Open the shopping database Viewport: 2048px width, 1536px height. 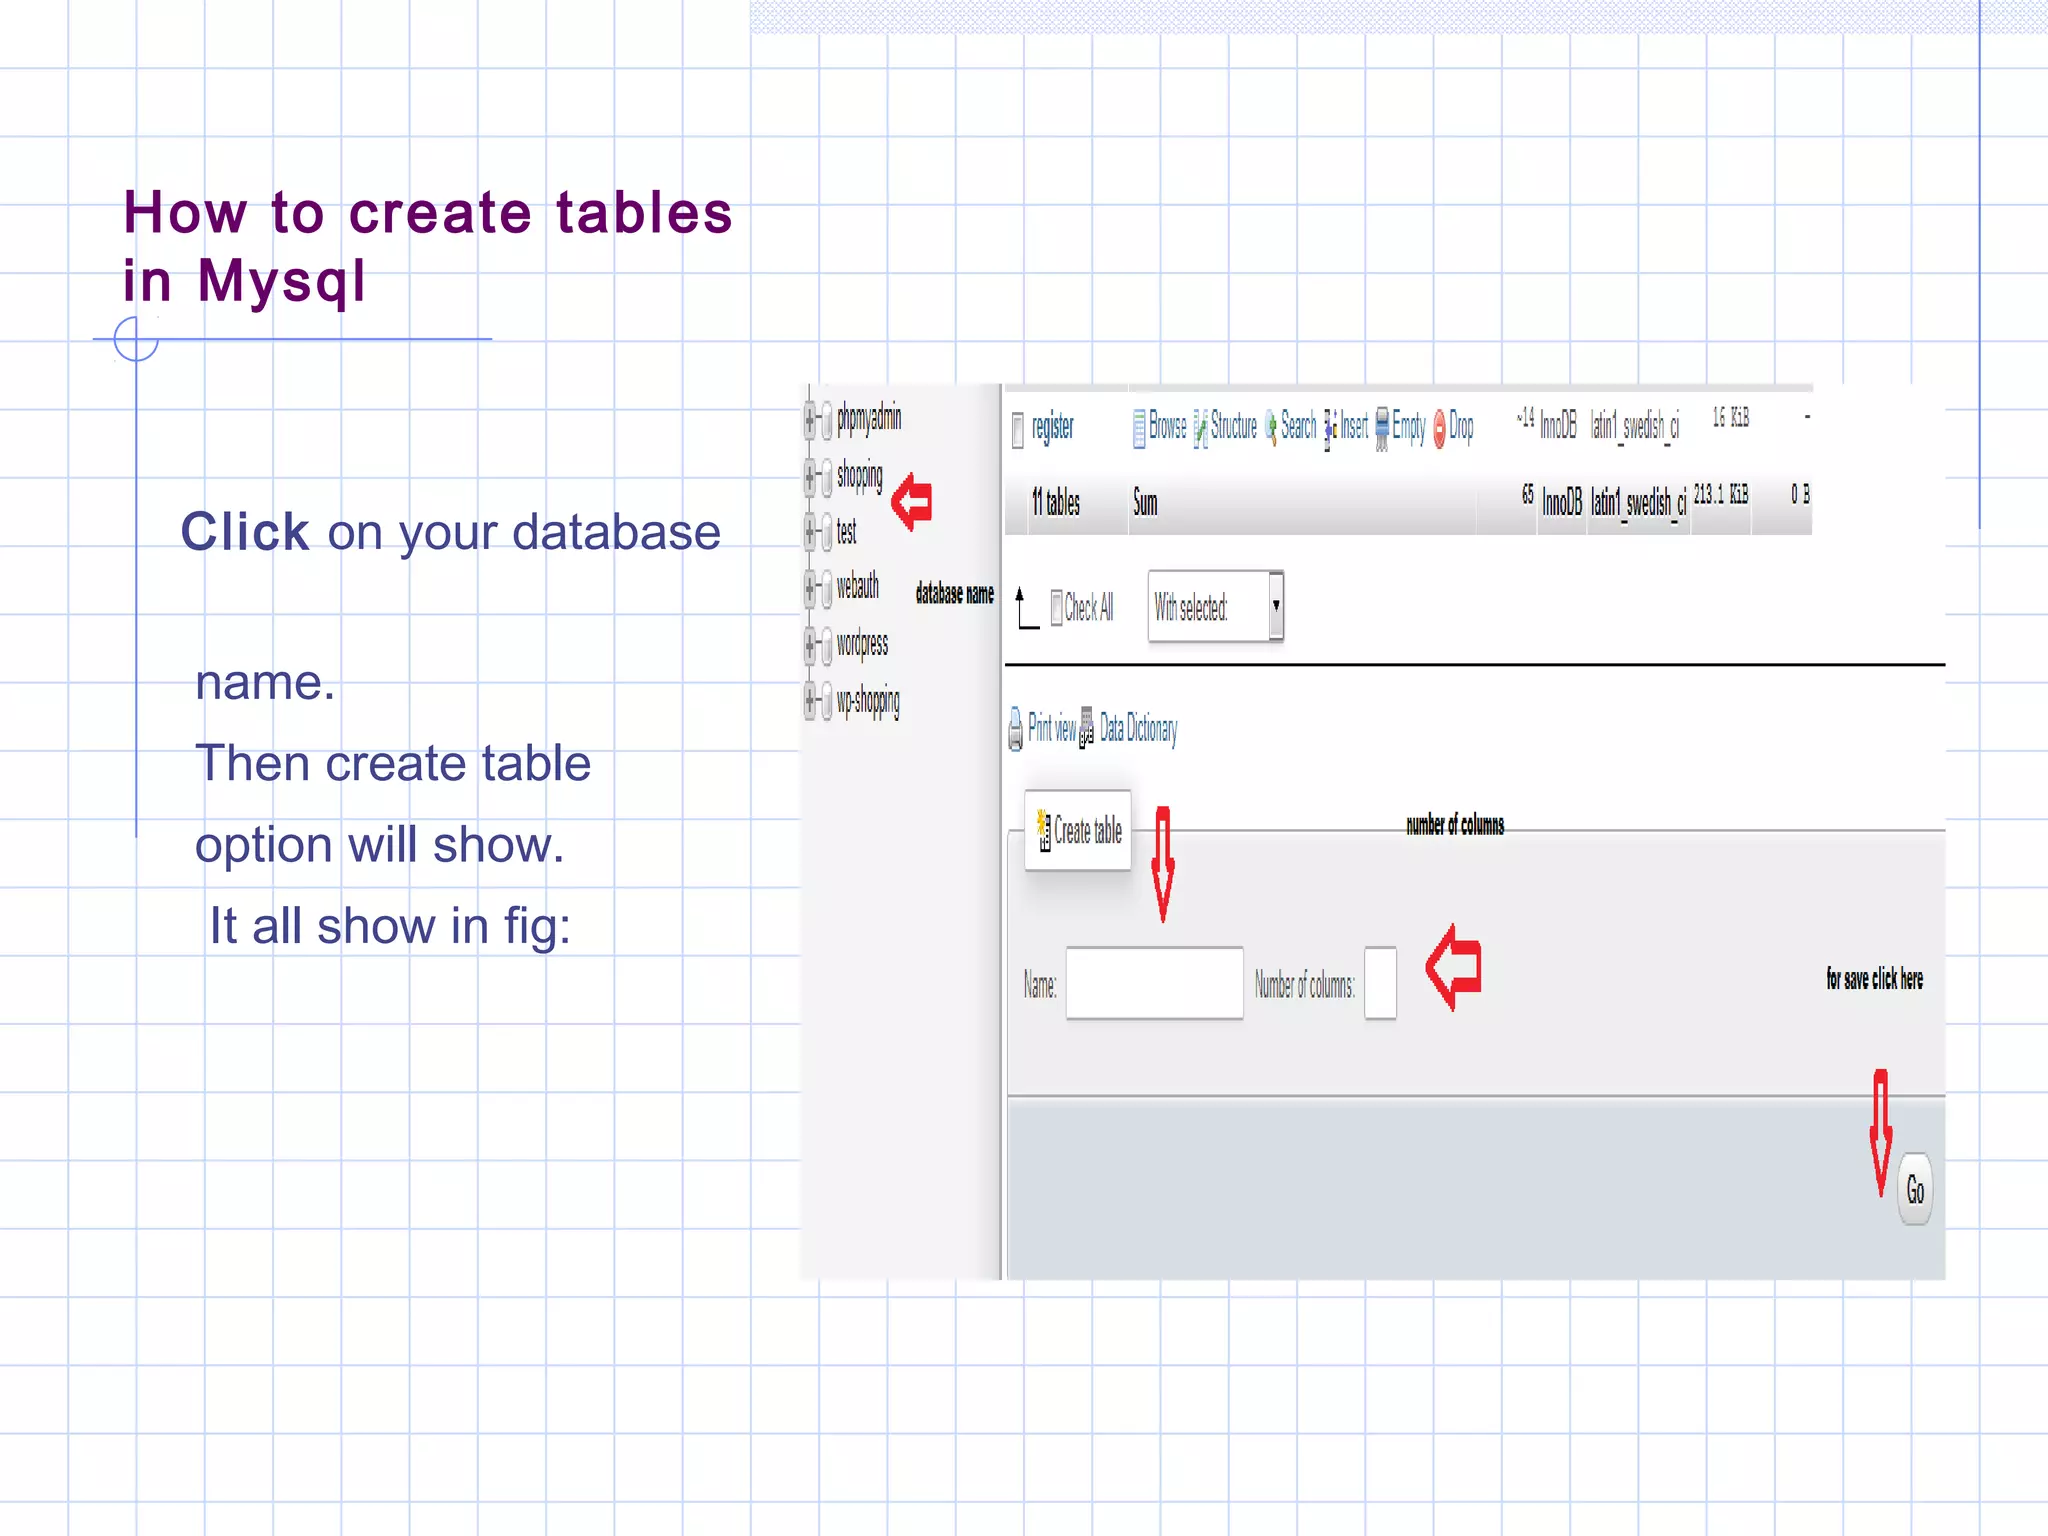tap(860, 476)
